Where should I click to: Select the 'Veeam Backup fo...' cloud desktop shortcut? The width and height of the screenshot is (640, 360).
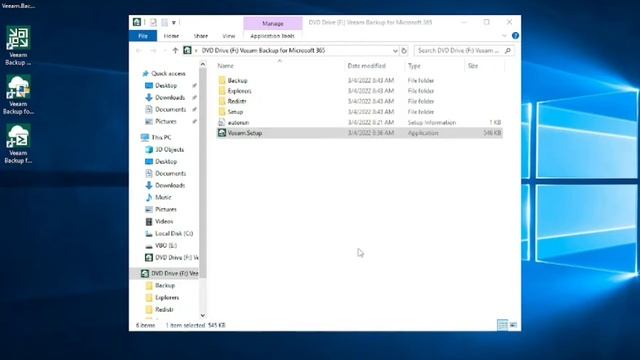[18, 95]
